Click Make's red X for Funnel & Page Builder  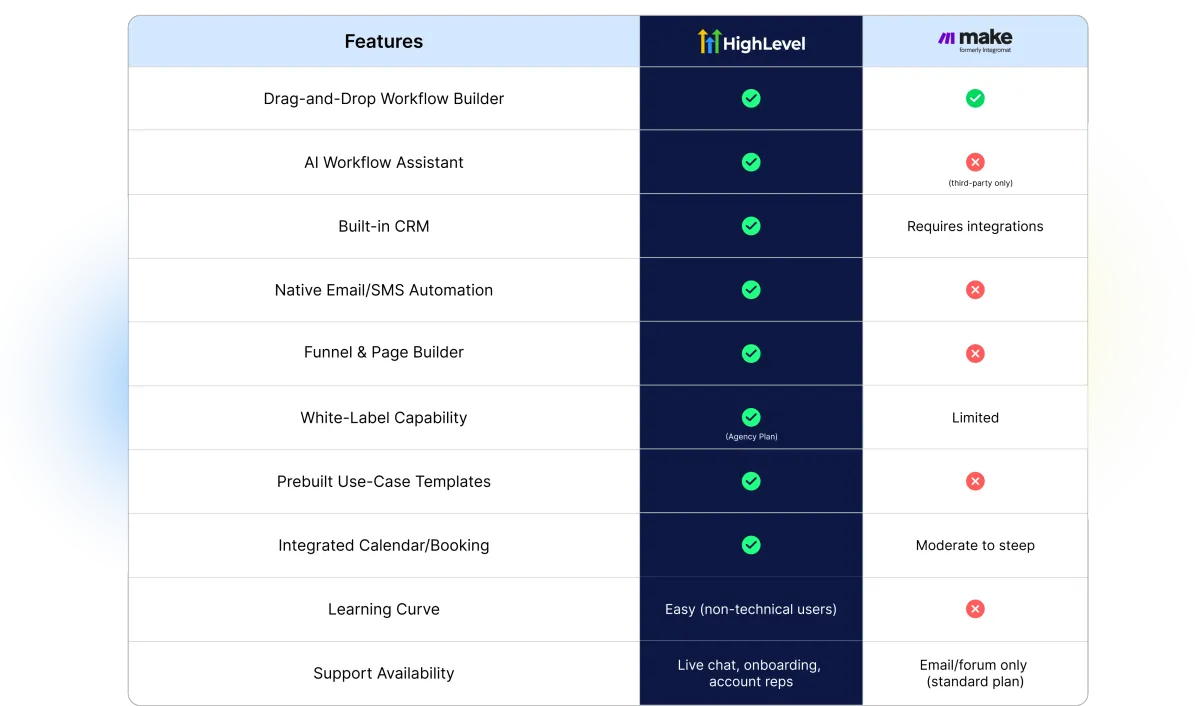pyautogui.click(x=975, y=353)
